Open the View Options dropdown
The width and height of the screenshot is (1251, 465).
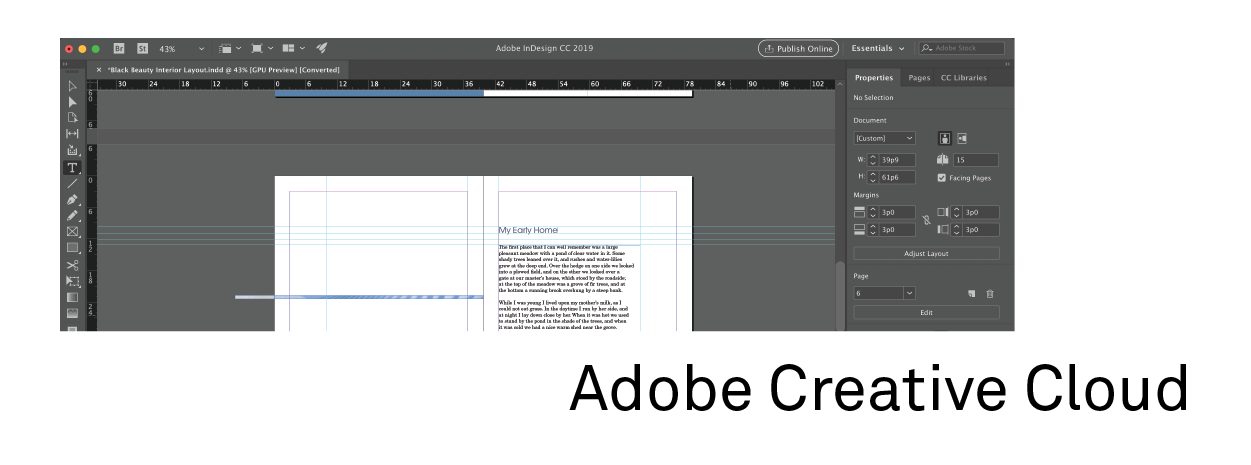click(x=230, y=48)
